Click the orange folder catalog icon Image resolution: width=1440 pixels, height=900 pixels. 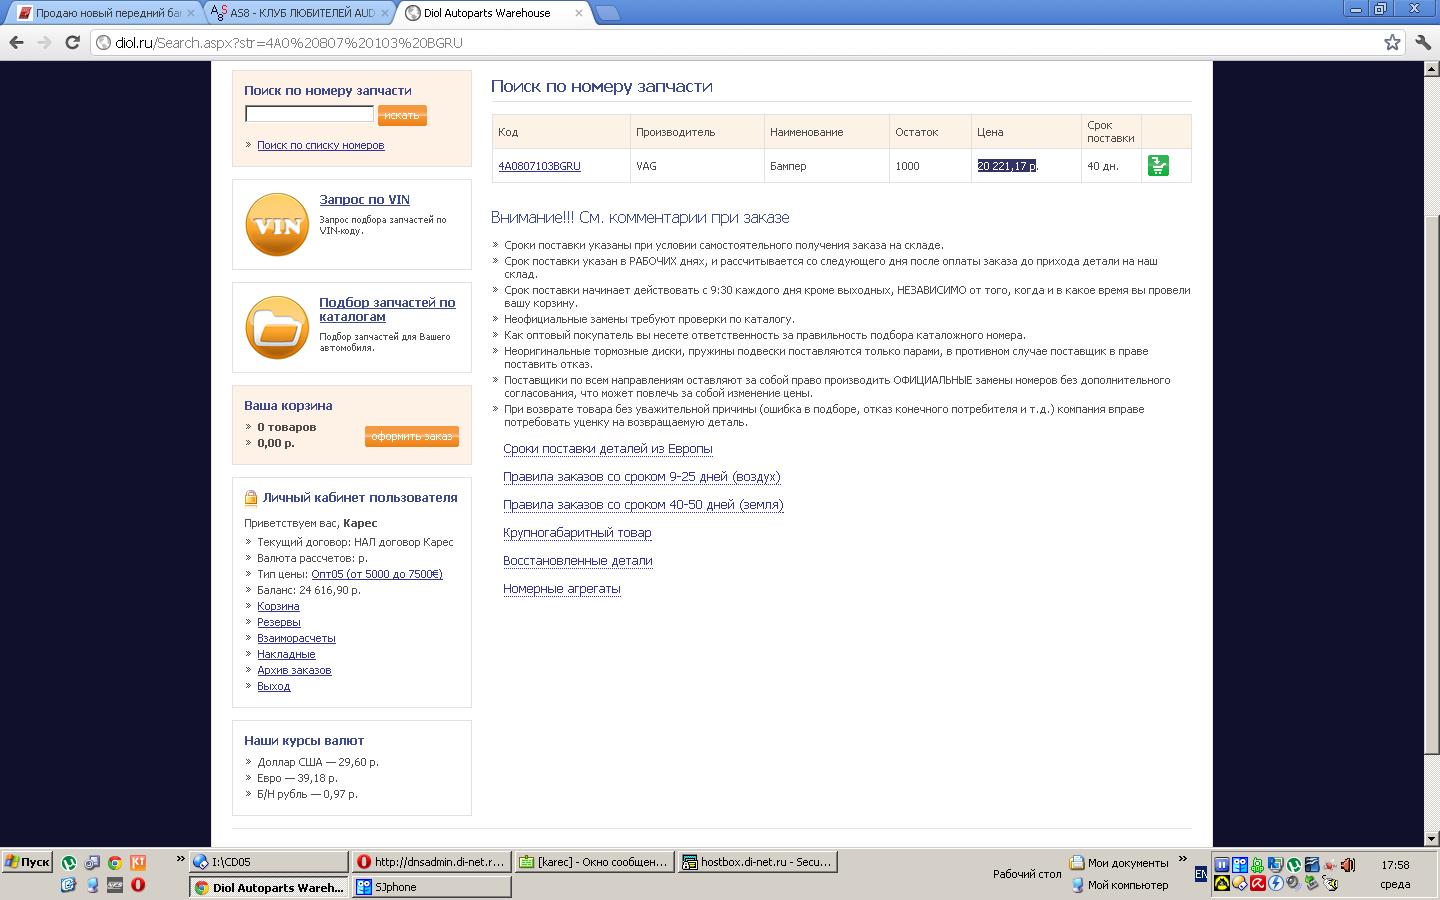coord(277,327)
